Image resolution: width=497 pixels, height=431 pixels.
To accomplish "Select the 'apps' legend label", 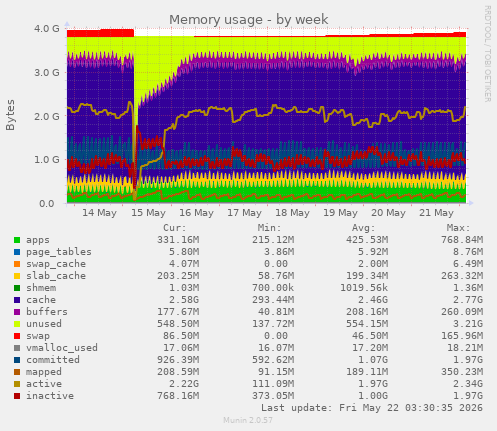I will 38,240.
